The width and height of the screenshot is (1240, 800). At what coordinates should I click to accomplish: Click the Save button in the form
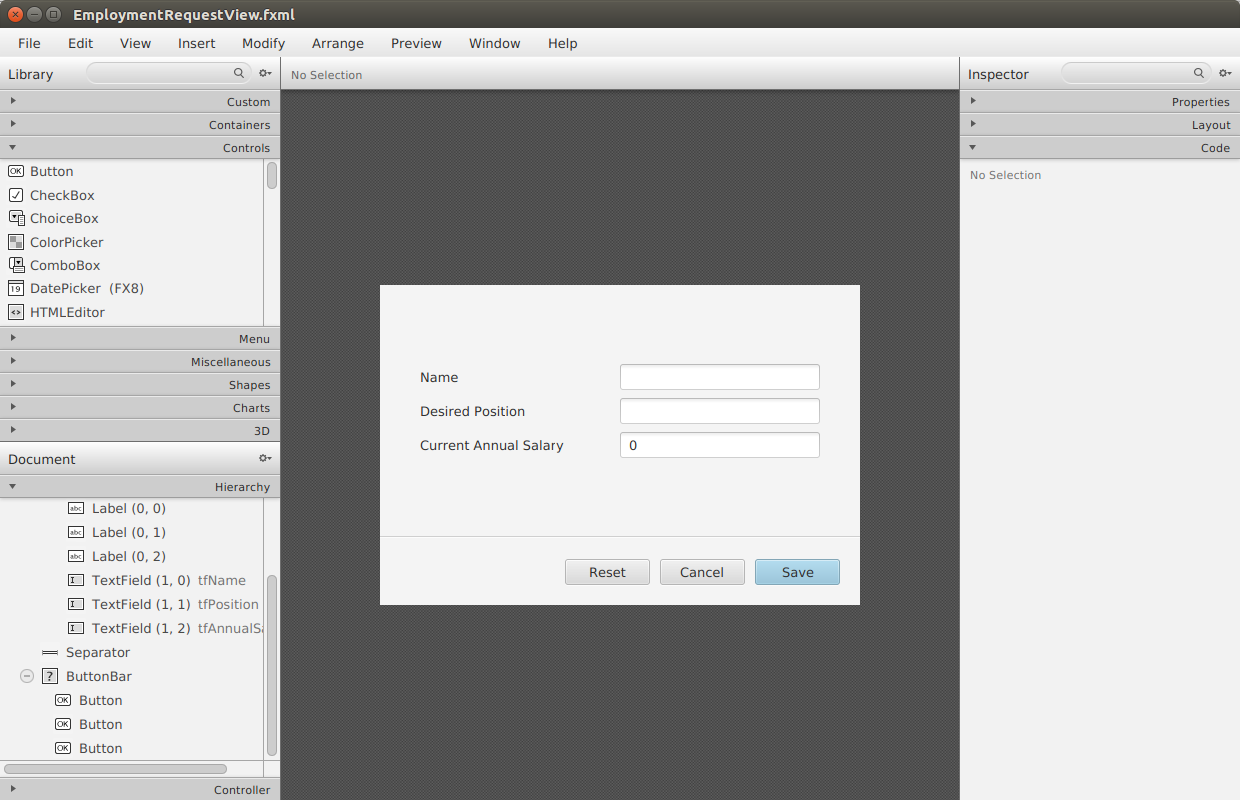[x=797, y=572]
